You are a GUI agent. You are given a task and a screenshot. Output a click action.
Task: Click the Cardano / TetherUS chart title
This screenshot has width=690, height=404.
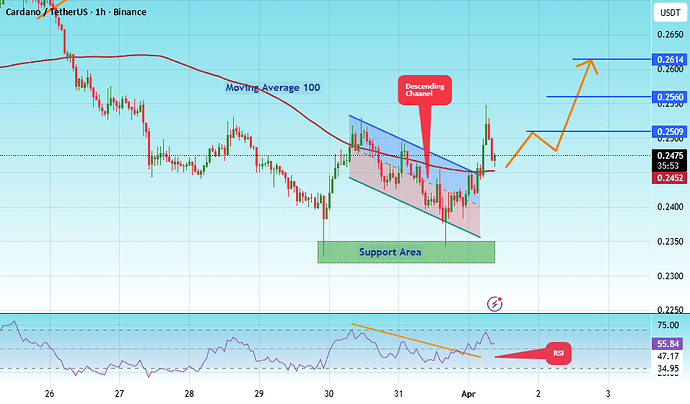coord(76,12)
